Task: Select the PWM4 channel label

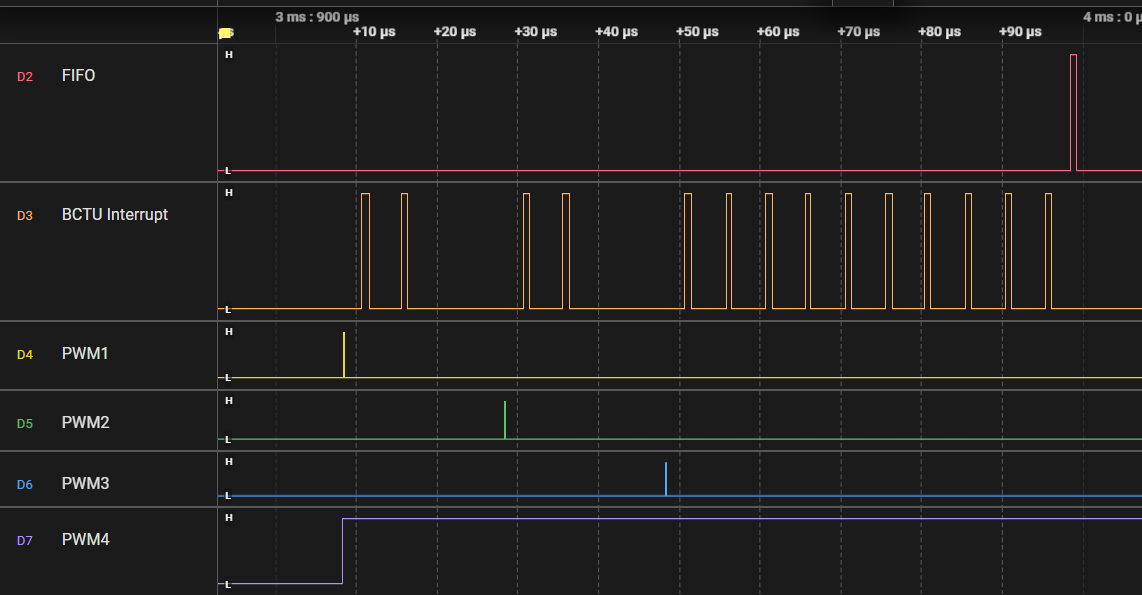Action: pyautogui.click(x=85, y=540)
